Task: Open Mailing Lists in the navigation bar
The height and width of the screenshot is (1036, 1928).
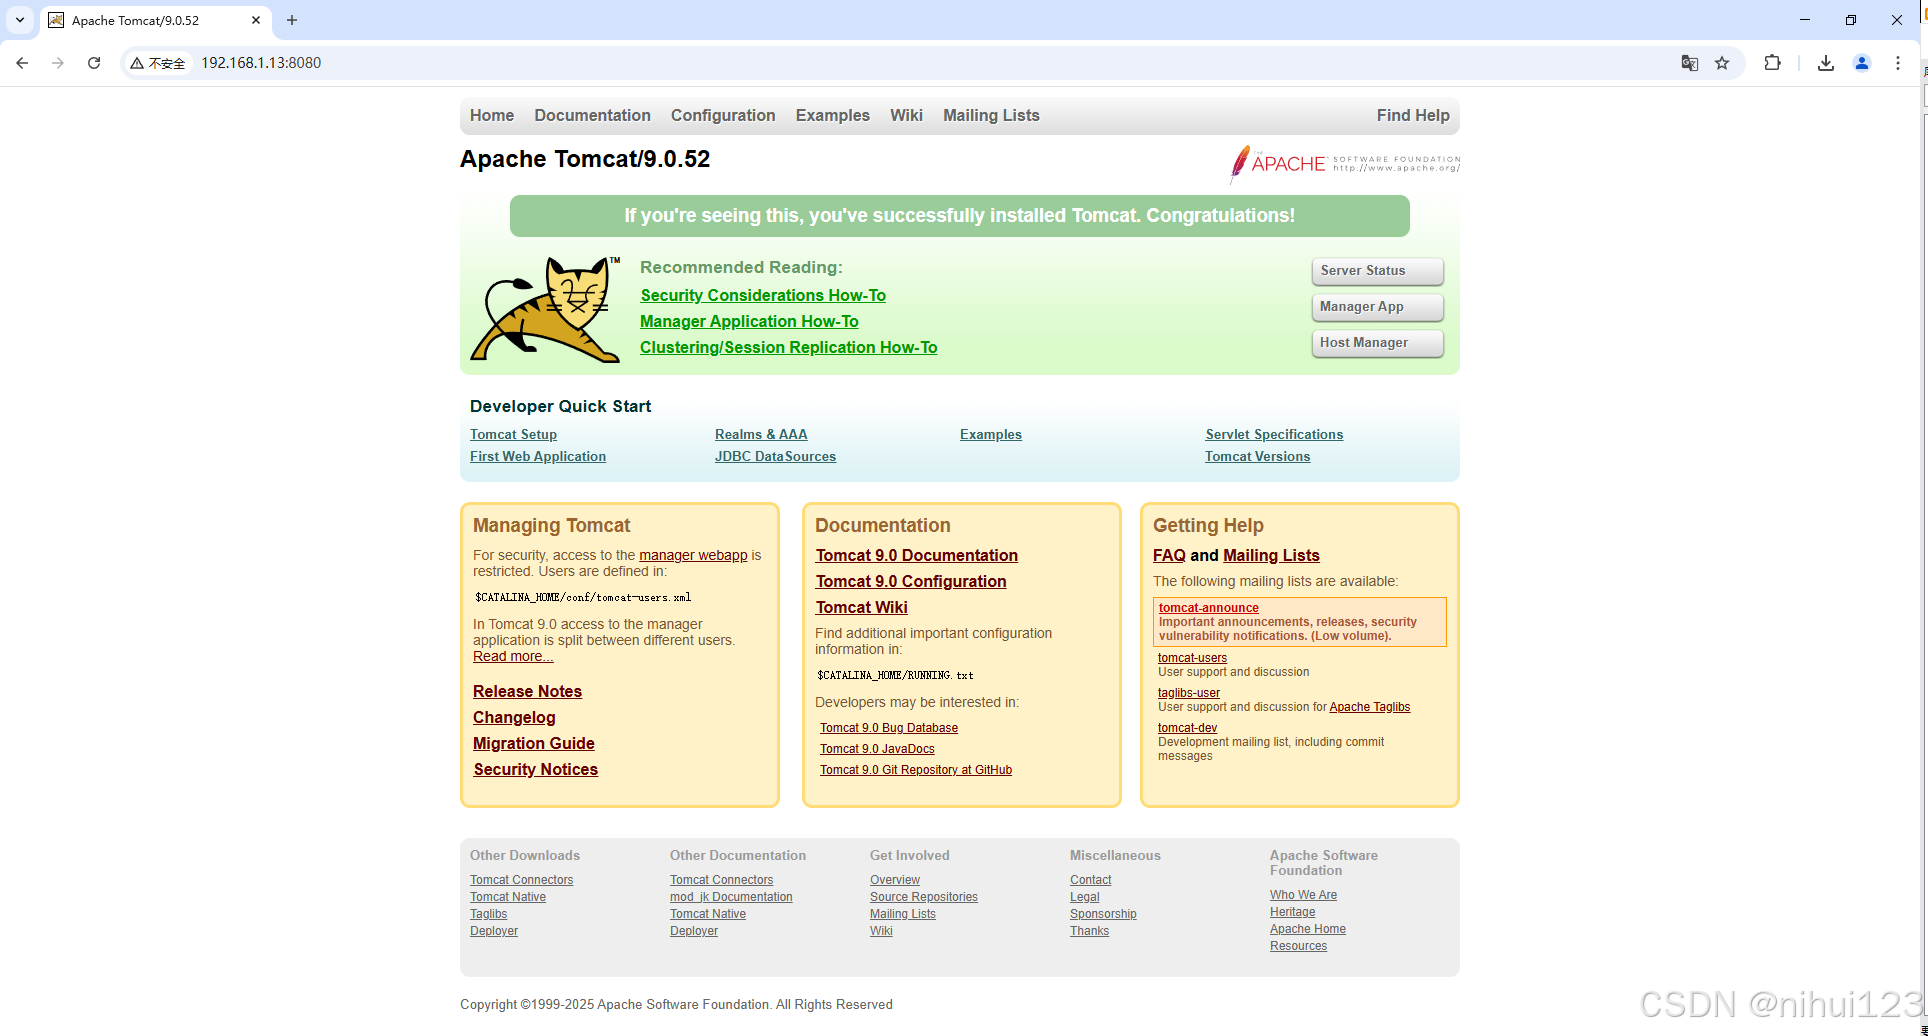Action: pyautogui.click(x=991, y=116)
